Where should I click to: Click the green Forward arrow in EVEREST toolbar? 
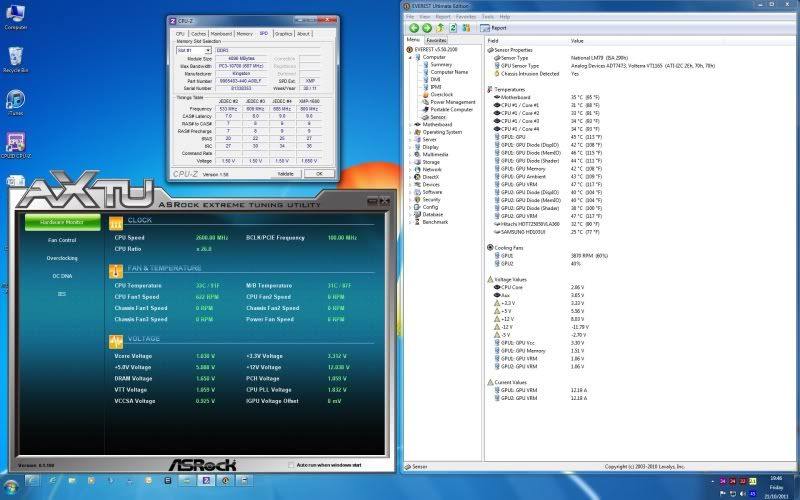tap(427, 28)
